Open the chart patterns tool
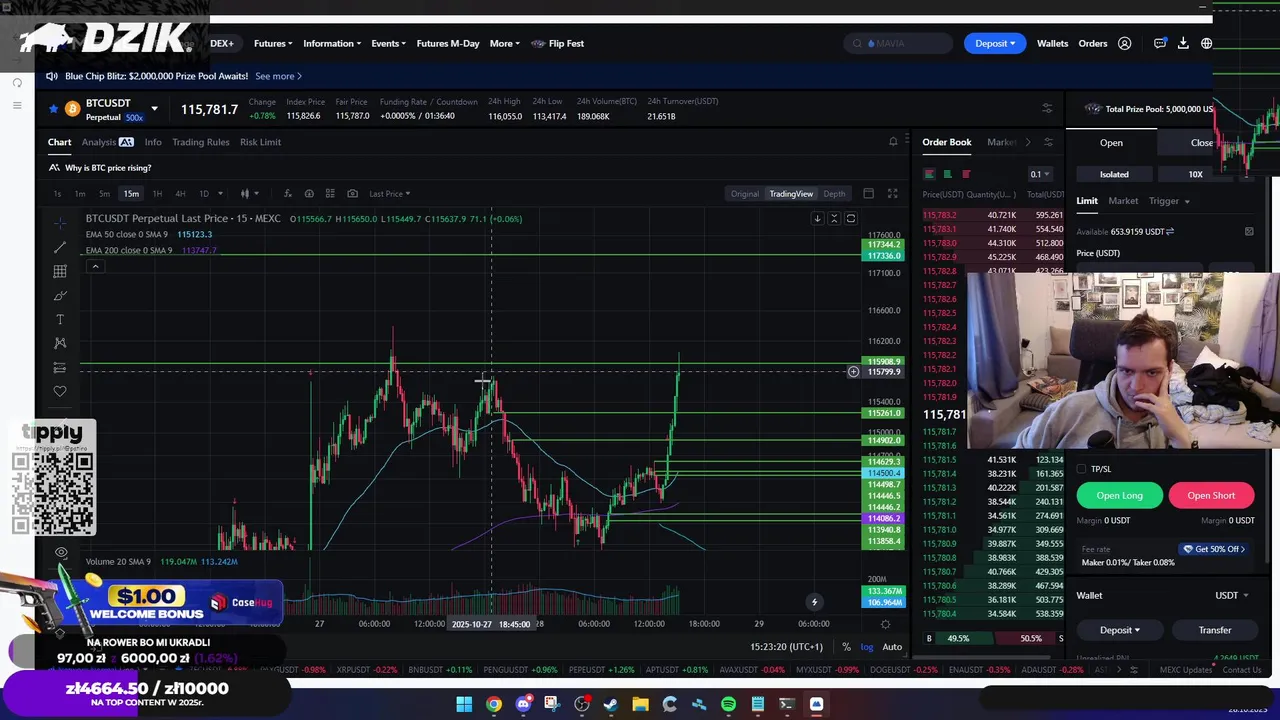The height and width of the screenshot is (720, 1280). click(60, 343)
